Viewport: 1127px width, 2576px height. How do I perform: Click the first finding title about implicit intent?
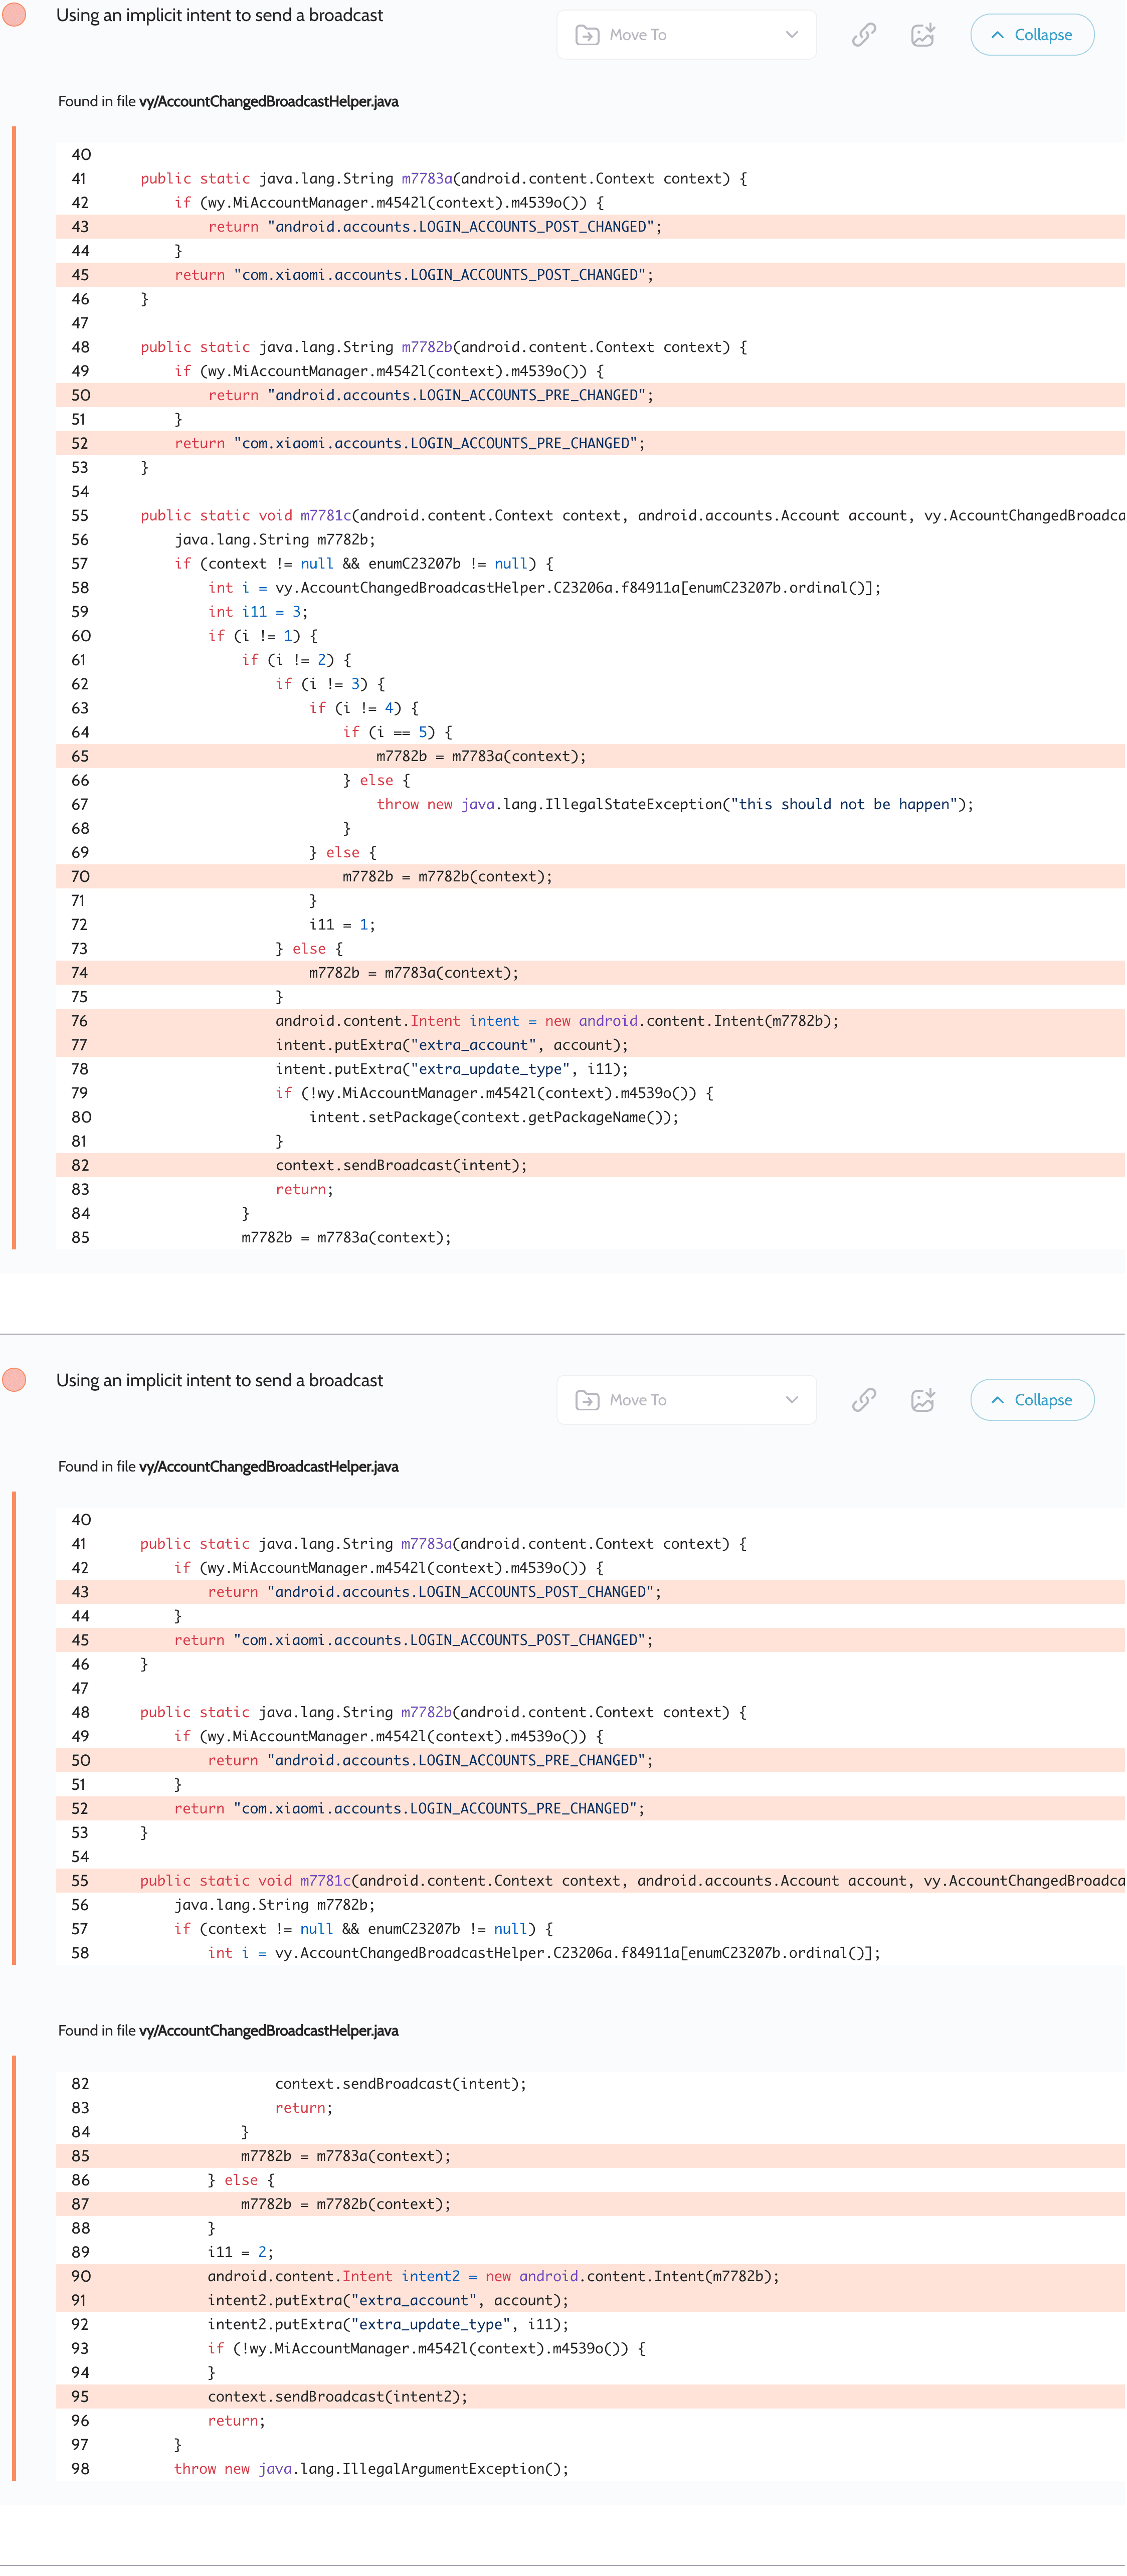point(219,15)
